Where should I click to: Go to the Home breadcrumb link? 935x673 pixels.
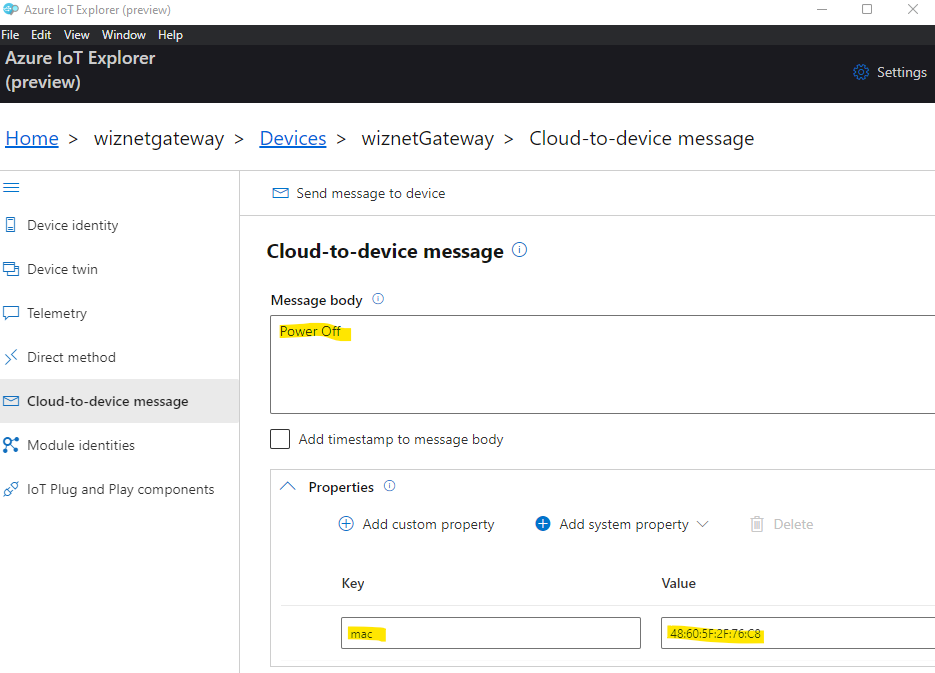(32, 138)
